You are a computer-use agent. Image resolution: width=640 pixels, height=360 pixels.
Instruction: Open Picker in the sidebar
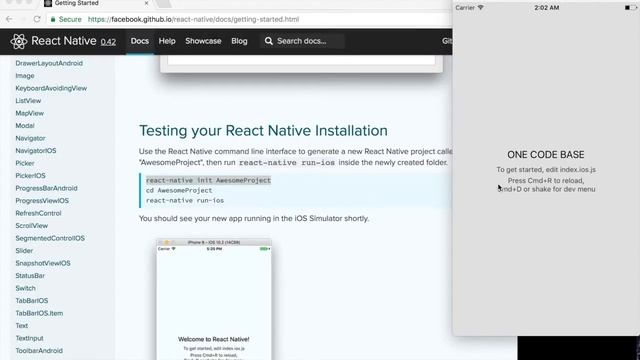pyautogui.click(x=25, y=163)
